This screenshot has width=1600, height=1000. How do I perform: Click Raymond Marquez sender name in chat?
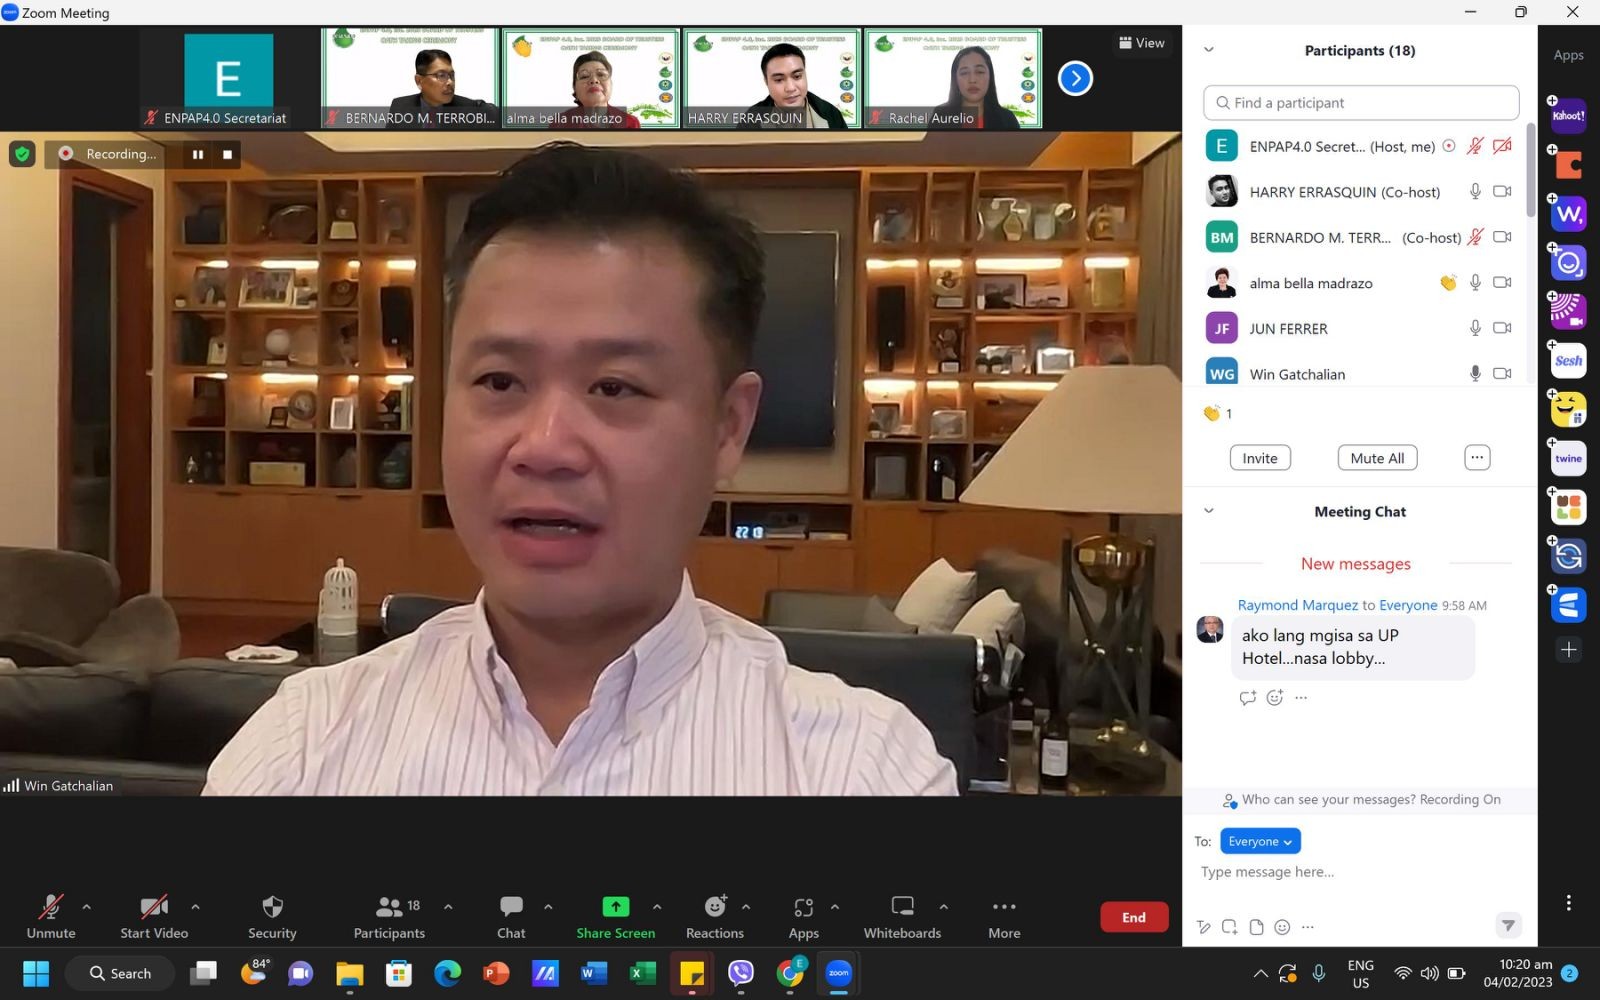pos(1298,605)
